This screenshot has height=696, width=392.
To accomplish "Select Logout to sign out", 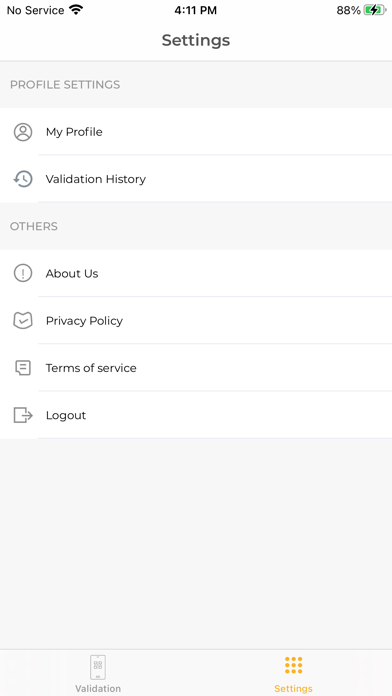I will (x=196, y=415).
